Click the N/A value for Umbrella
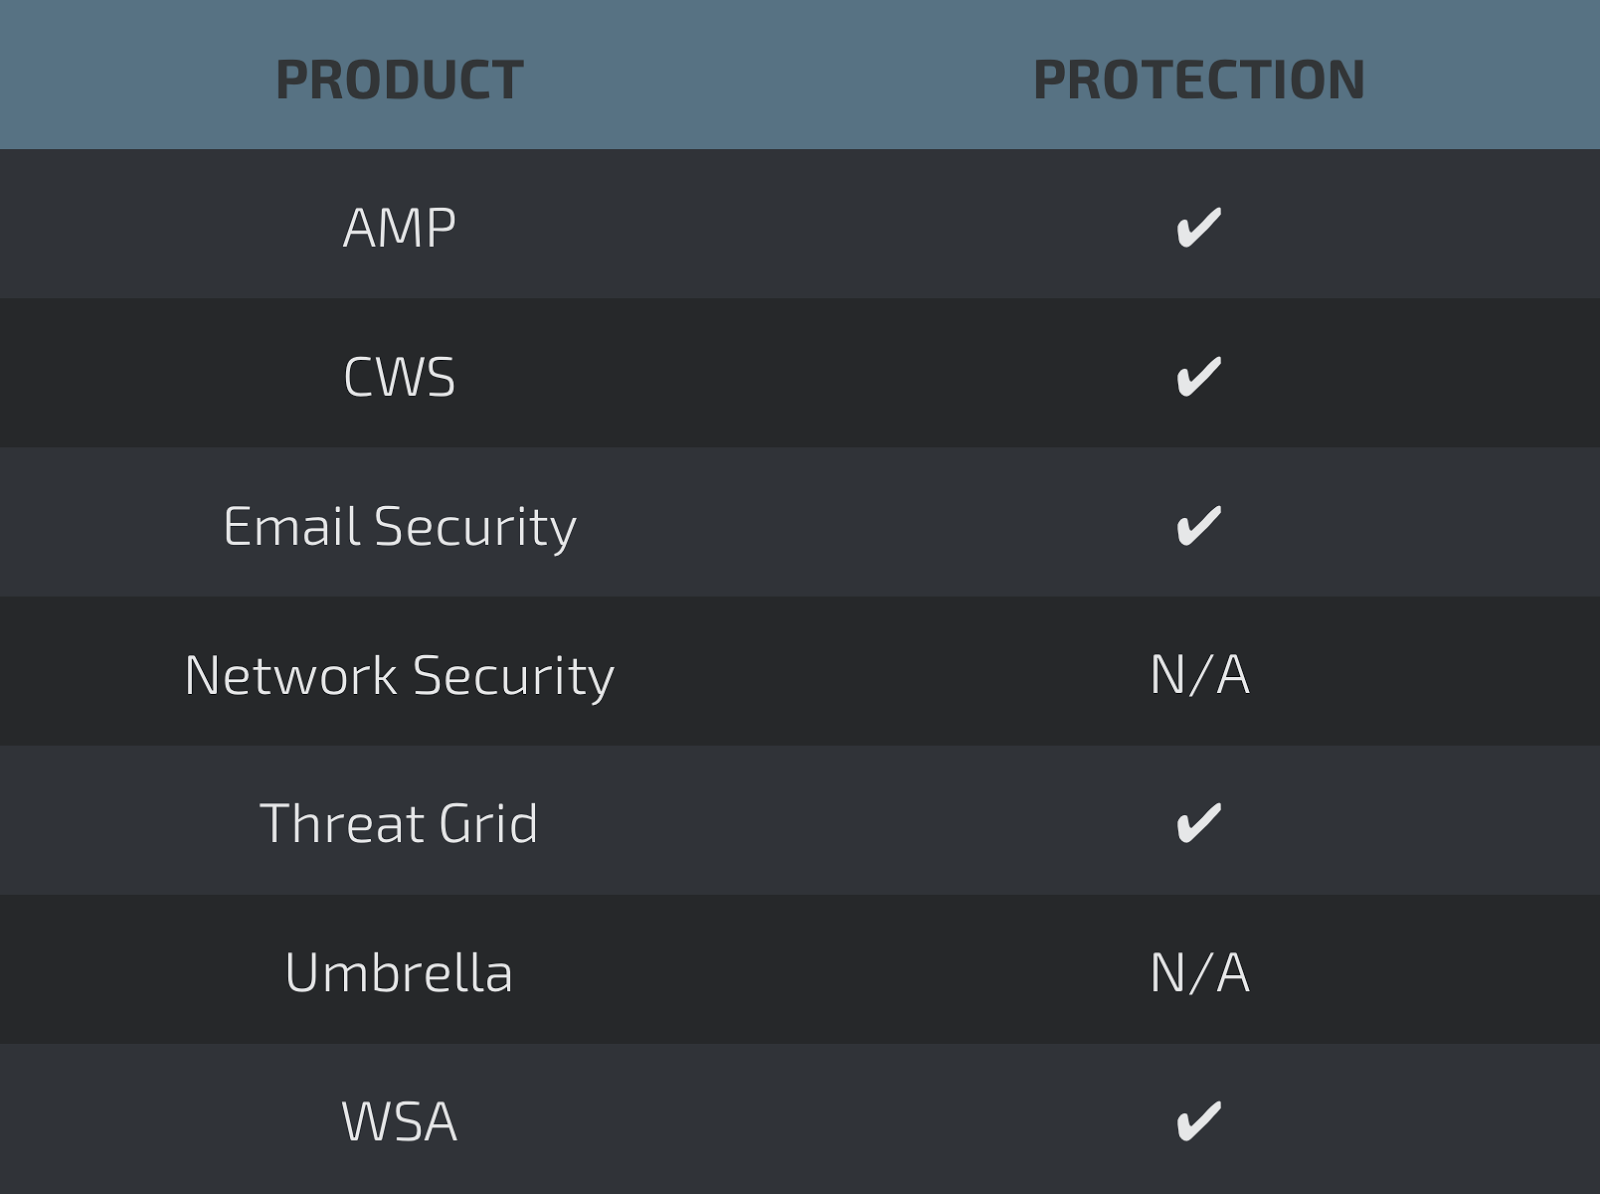 (1199, 972)
